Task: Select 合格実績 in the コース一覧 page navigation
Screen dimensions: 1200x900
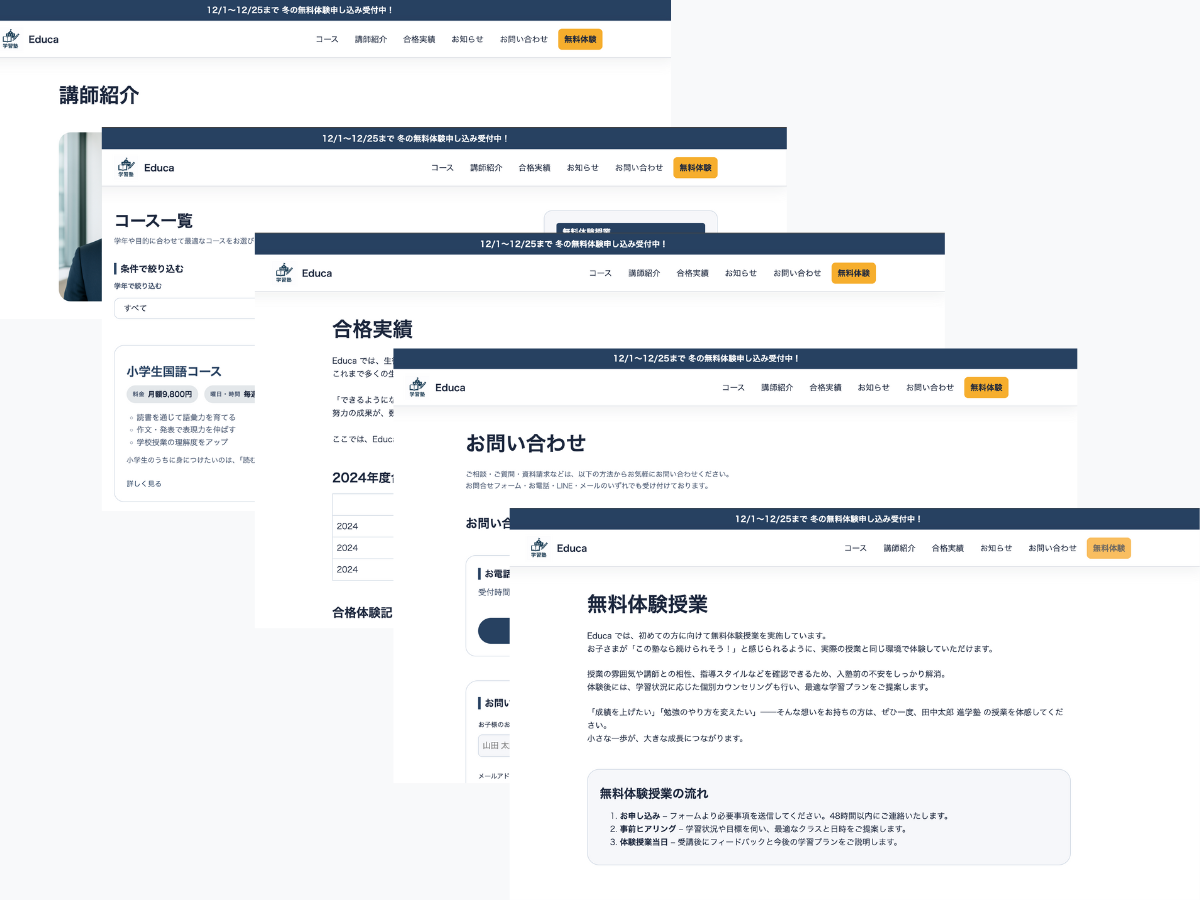Action: click(x=534, y=168)
